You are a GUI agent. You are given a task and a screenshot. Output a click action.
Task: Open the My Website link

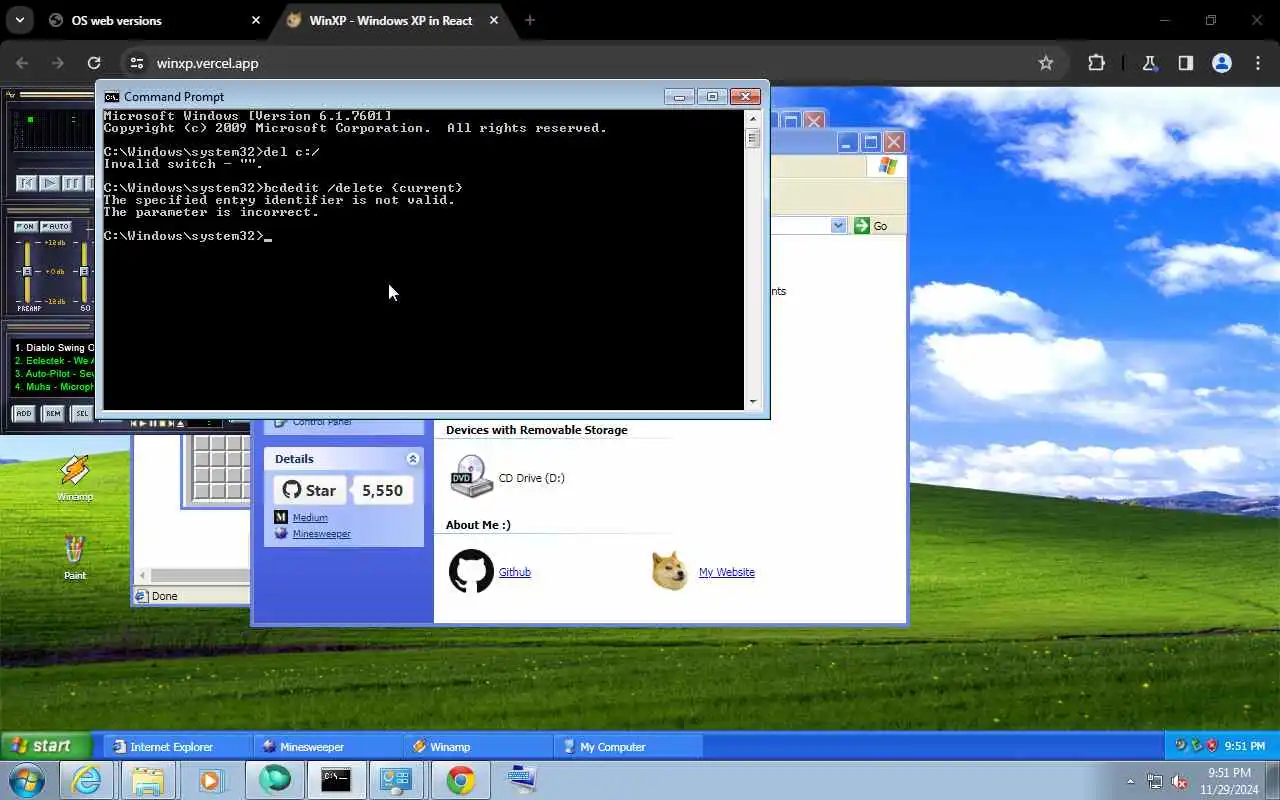tap(727, 572)
